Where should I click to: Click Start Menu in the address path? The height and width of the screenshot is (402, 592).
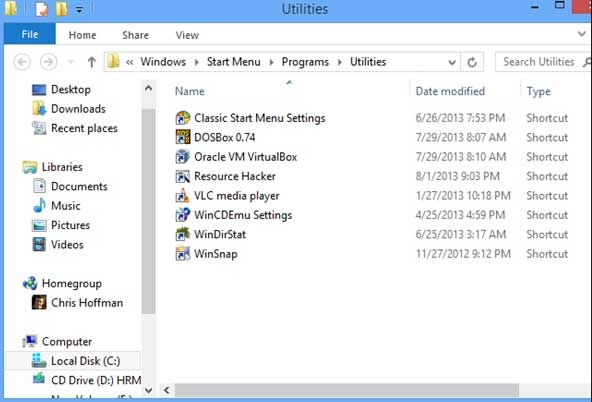coord(234,62)
